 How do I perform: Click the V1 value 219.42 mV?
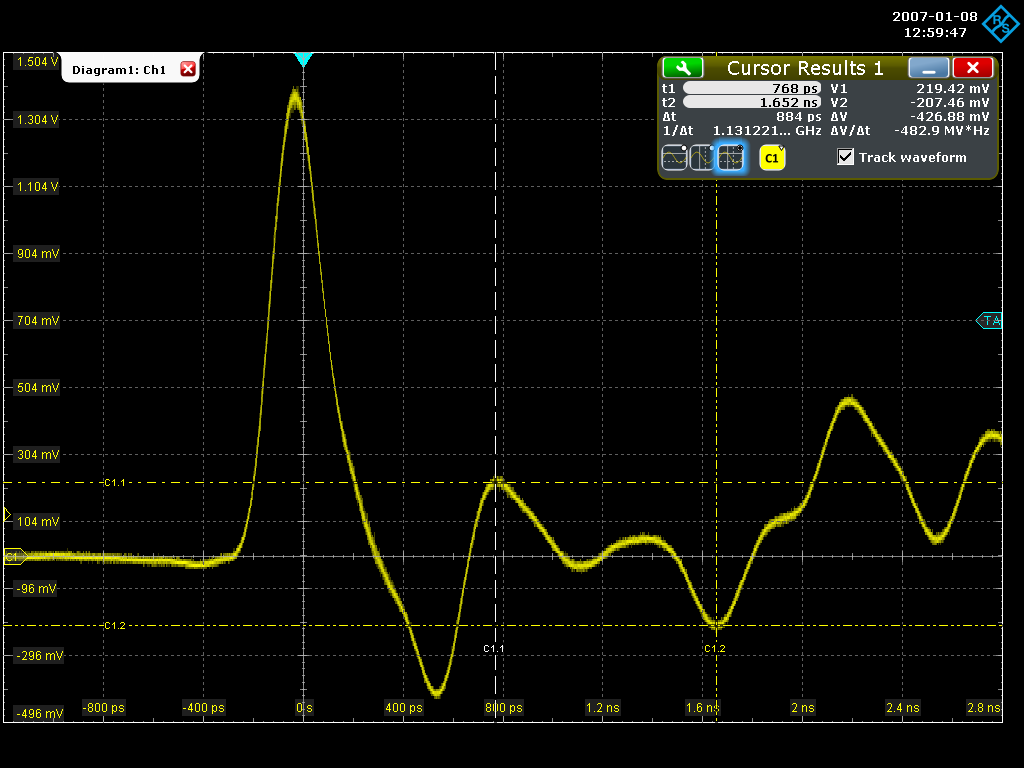(952, 88)
